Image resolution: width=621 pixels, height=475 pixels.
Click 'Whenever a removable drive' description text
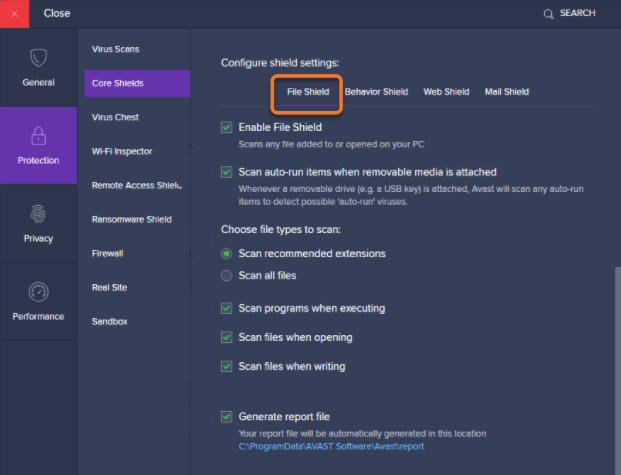tap(411, 195)
